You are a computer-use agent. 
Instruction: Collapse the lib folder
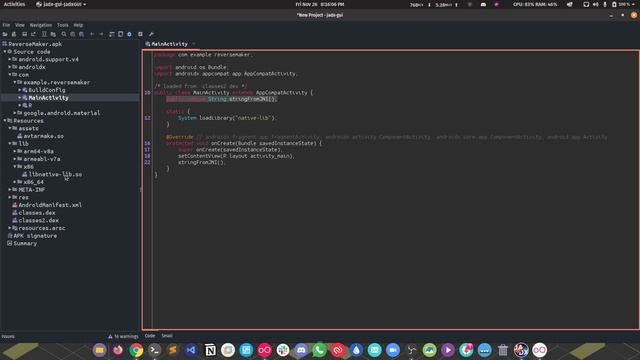tap(10, 144)
